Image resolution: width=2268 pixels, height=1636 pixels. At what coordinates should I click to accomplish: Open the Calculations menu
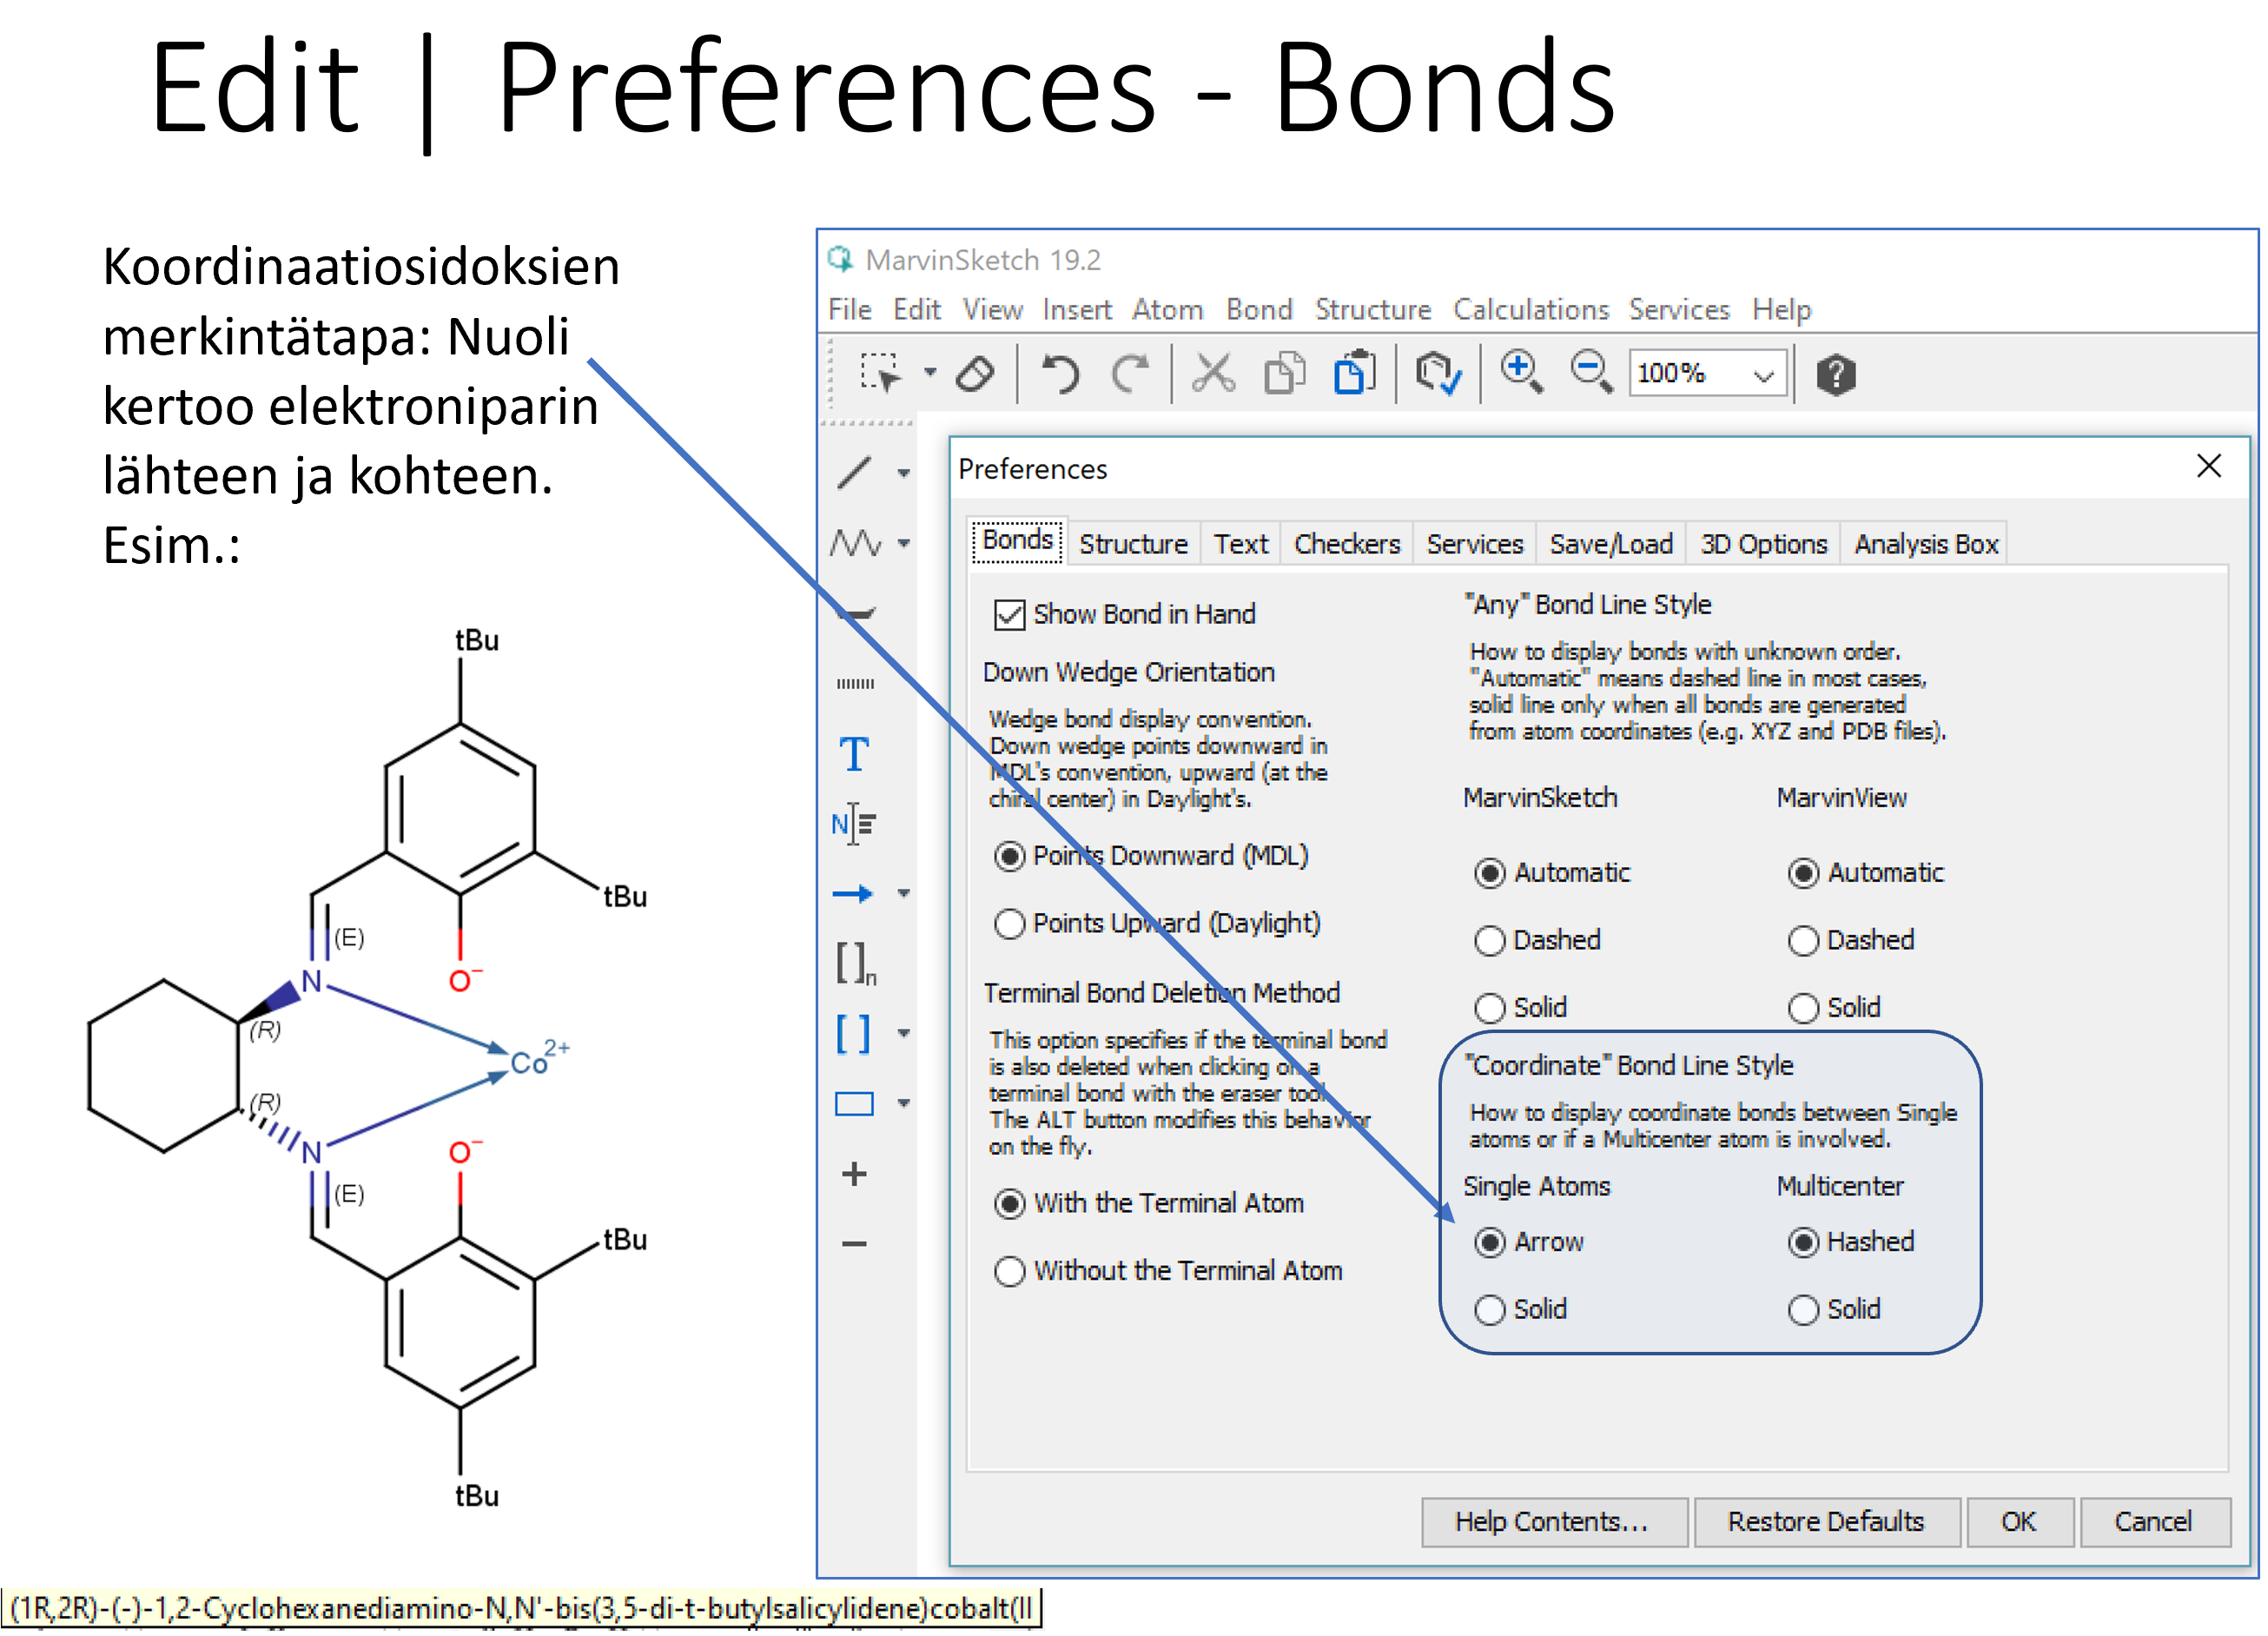point(1531,310)
